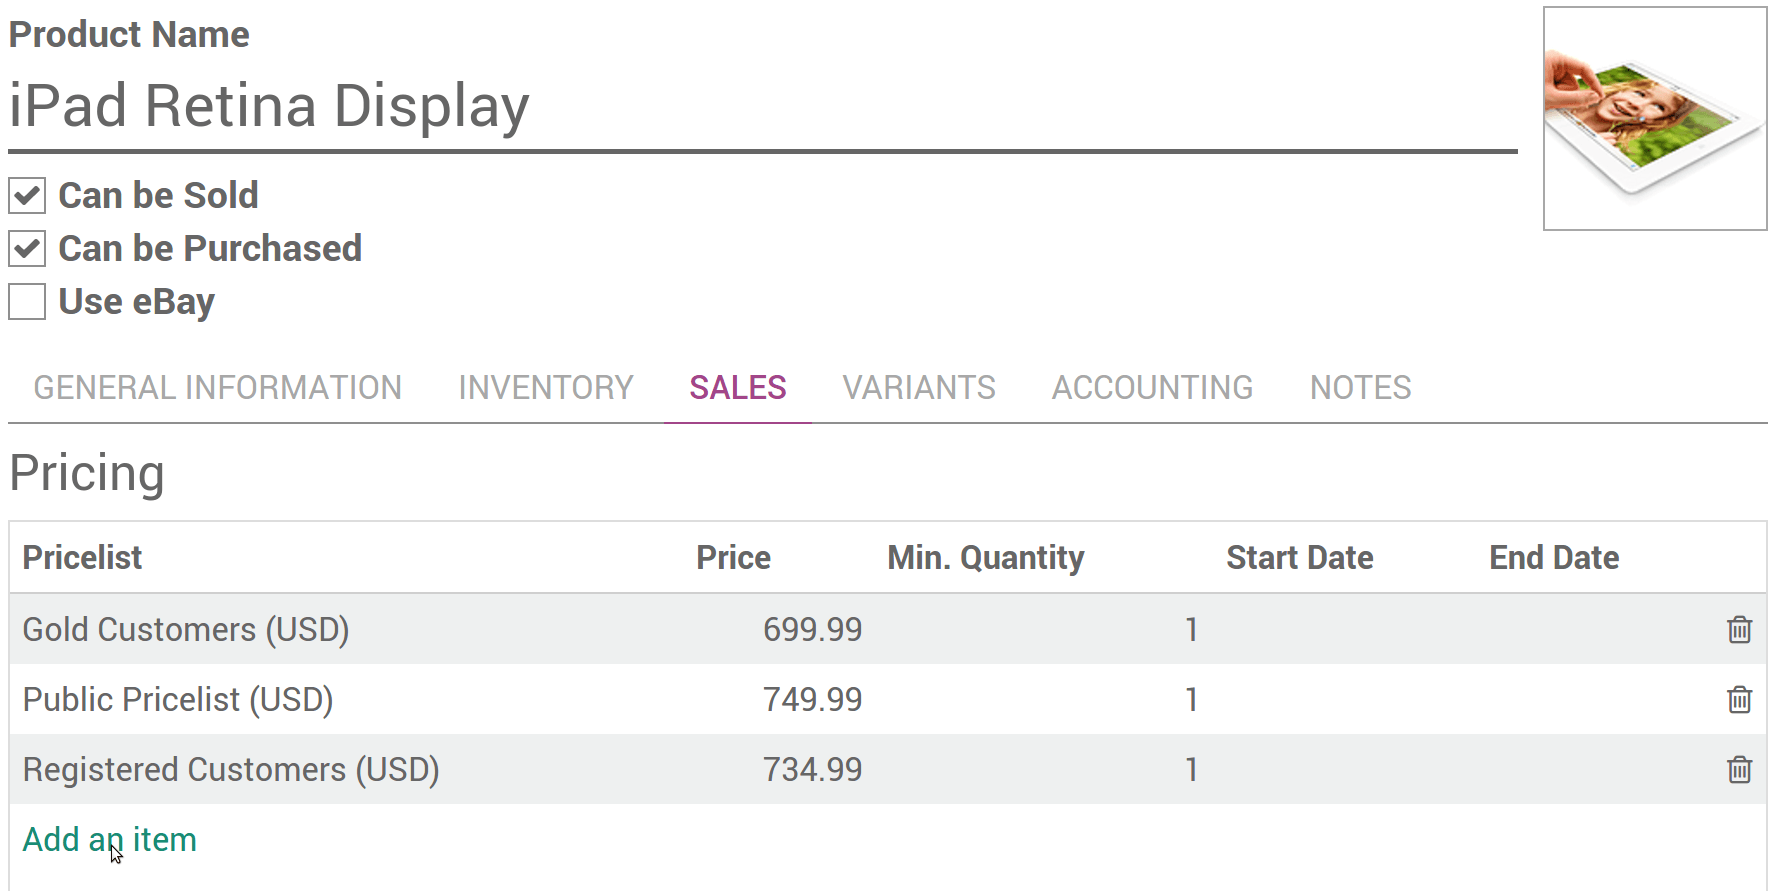The width and height of the screenshot is (1775, 891).
Task: Enable the Use eBay checkbox
Action: tap(27, 301)
